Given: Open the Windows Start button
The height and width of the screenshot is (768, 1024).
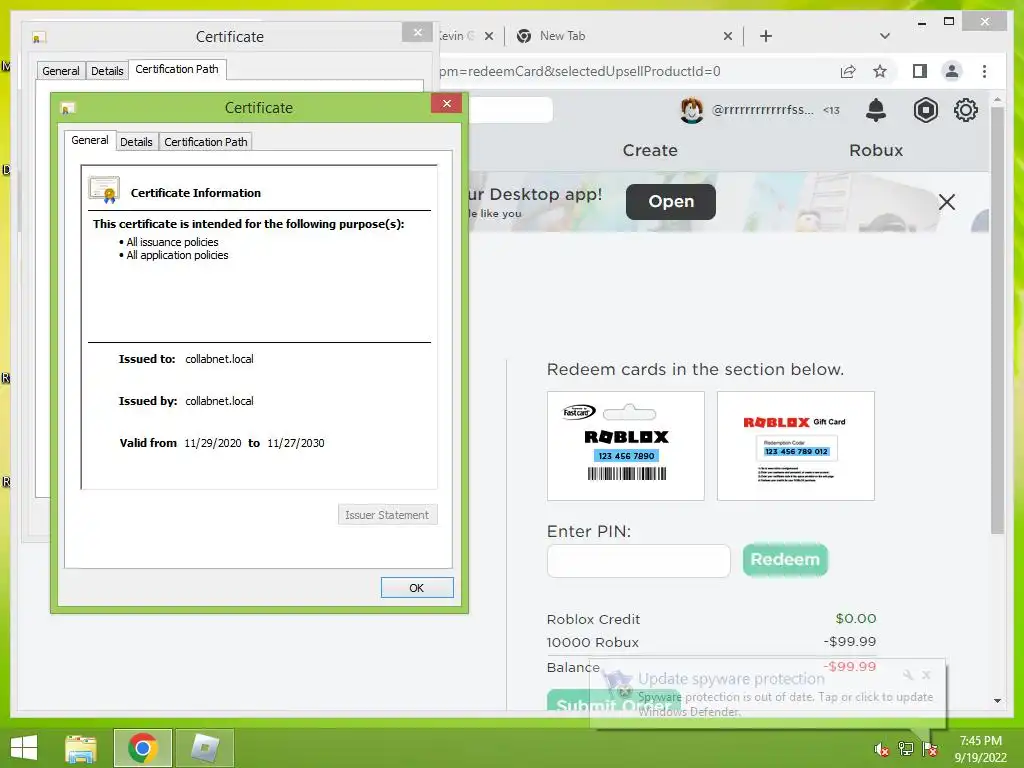Looking at the screenshot, I should [x=24, y=748].
